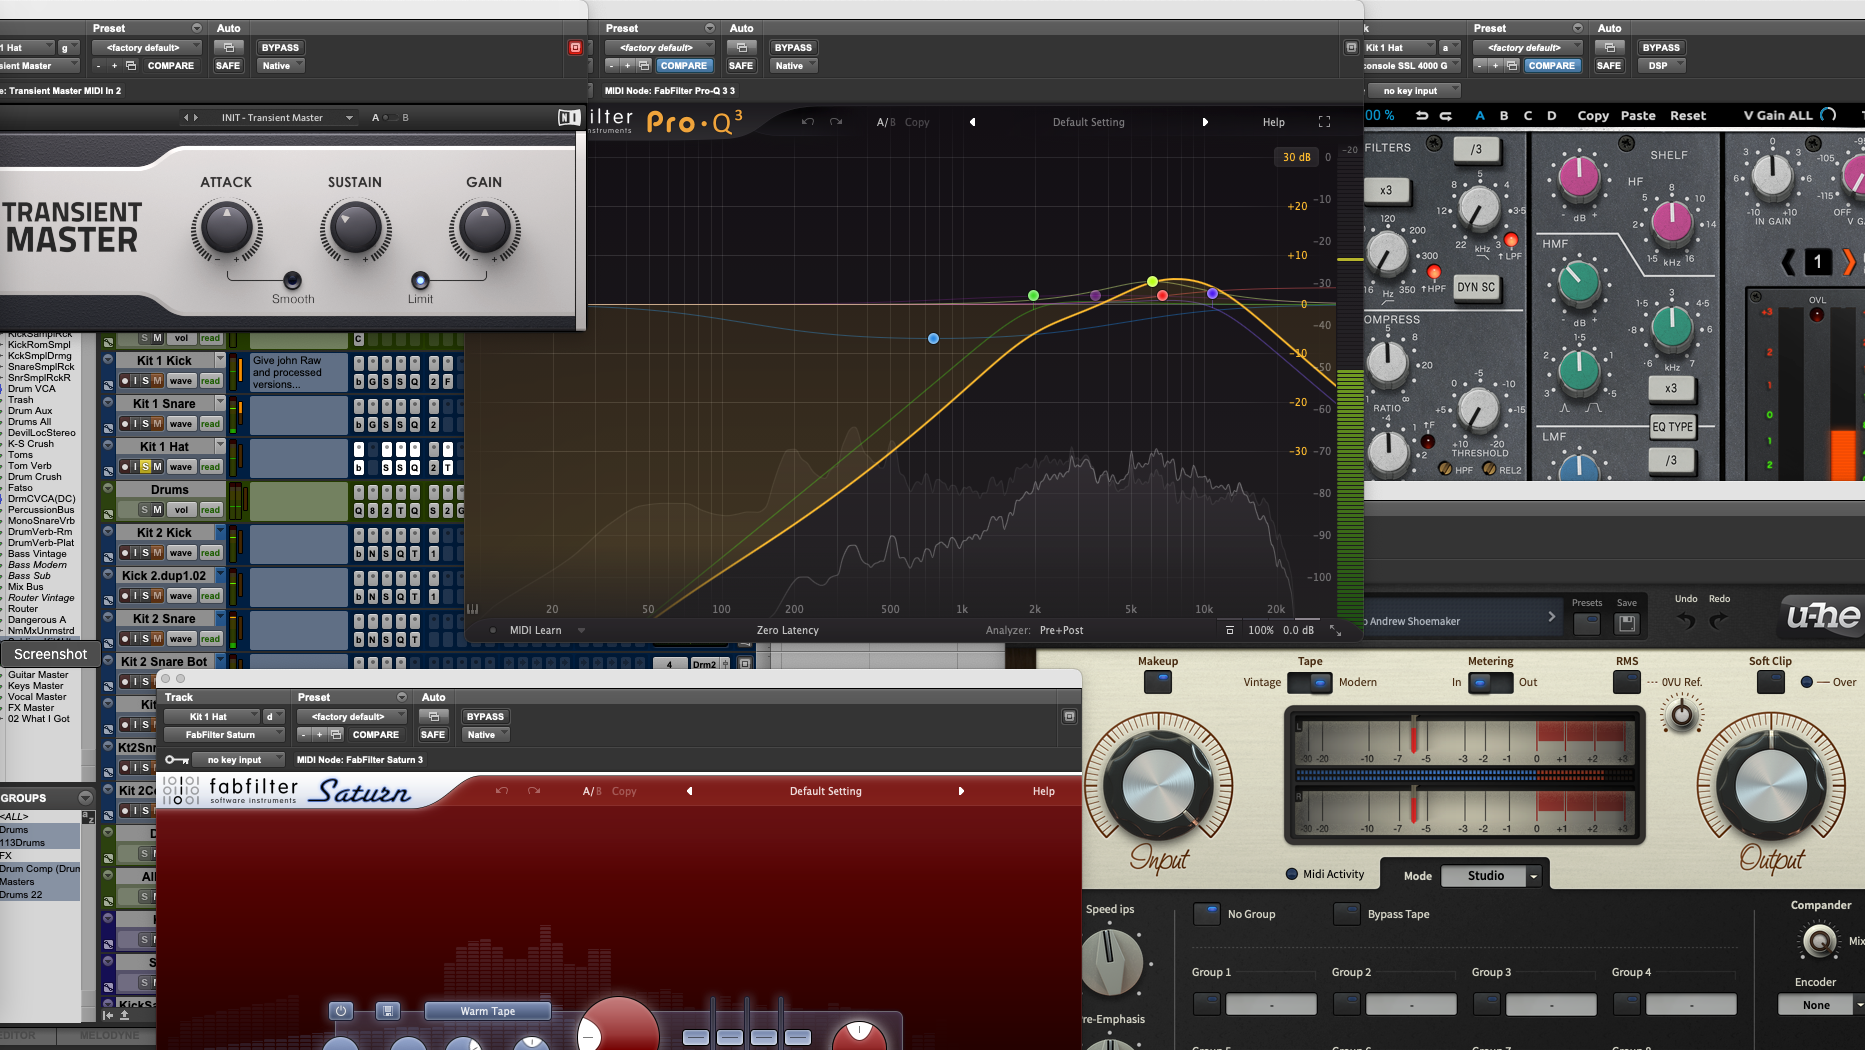Open the Encoder None dropdown

(1822, 1005)
